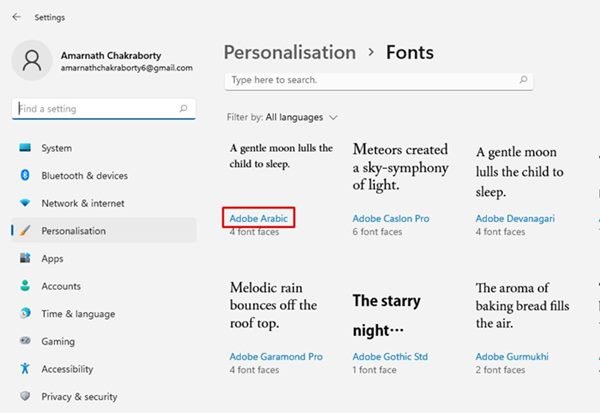Click the Time & language globe icon
The image size is (600, 413).
click(x=25, y=313)
